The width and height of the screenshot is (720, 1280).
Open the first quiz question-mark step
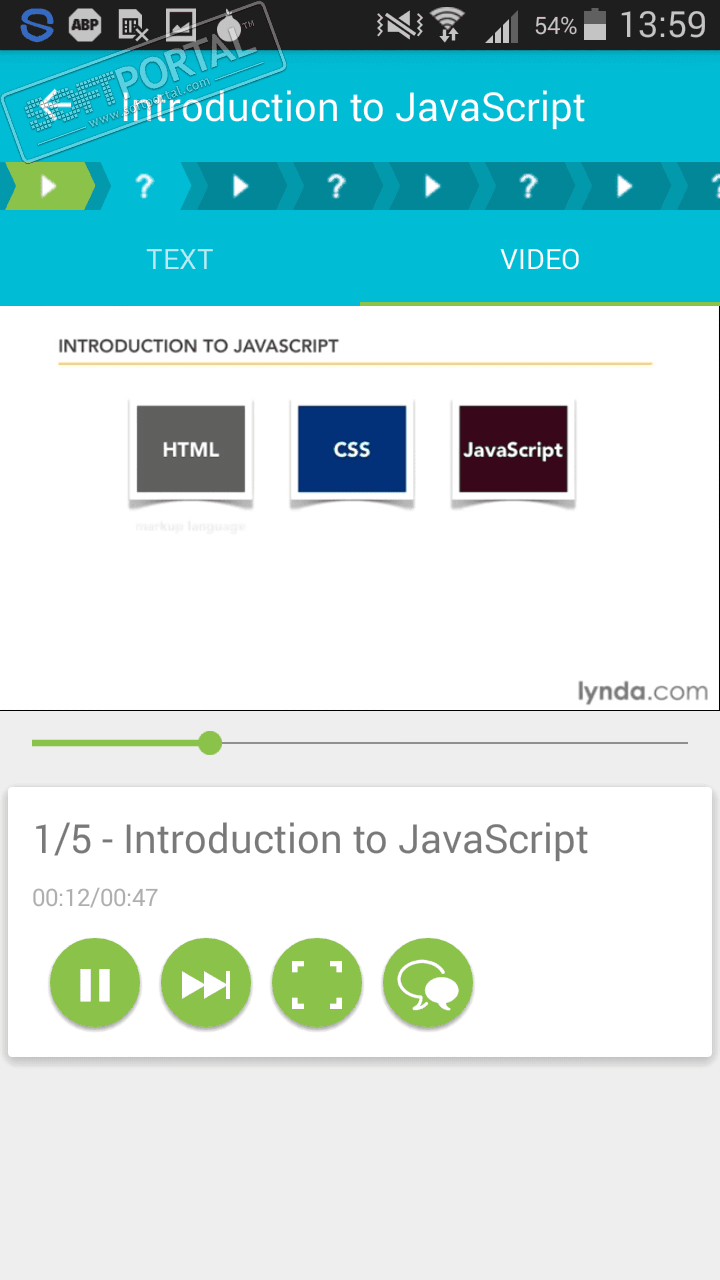tap(144, 186)
